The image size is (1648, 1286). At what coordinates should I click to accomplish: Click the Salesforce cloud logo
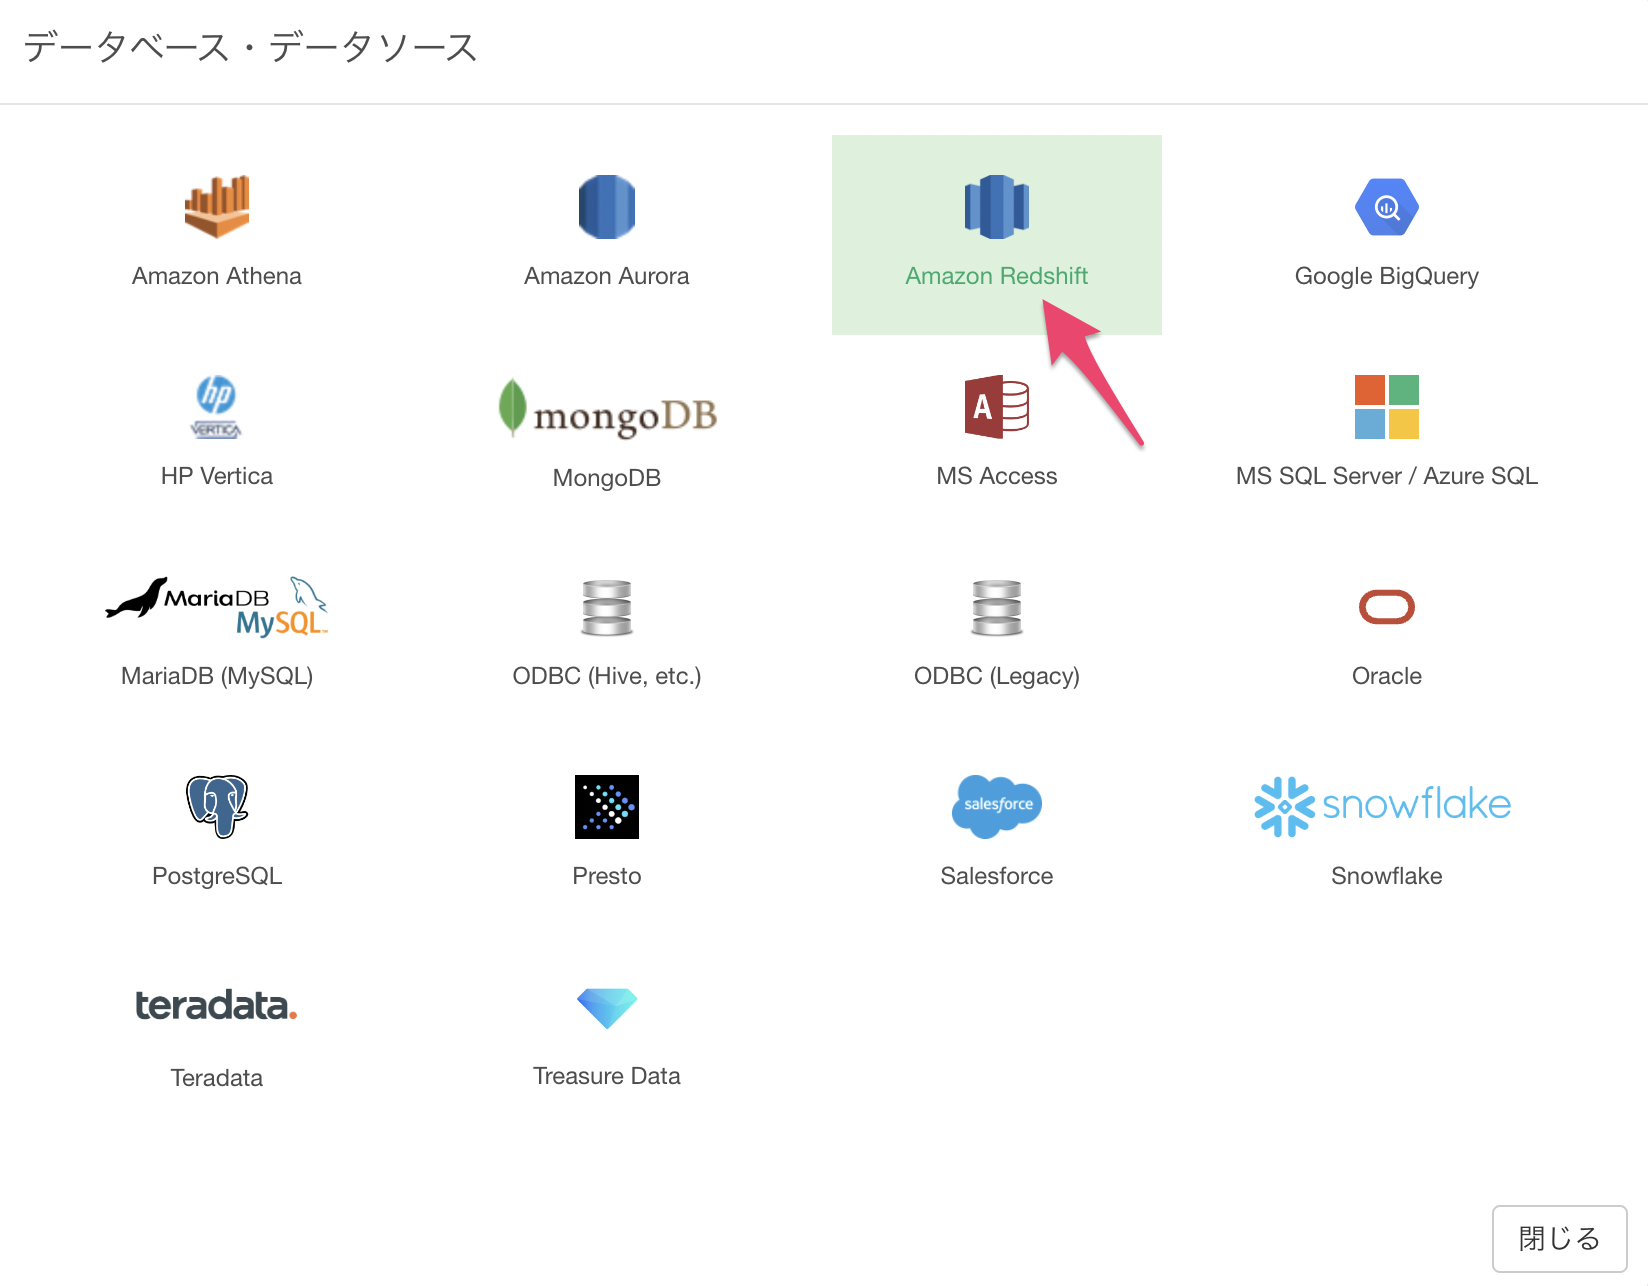[997, 807]
